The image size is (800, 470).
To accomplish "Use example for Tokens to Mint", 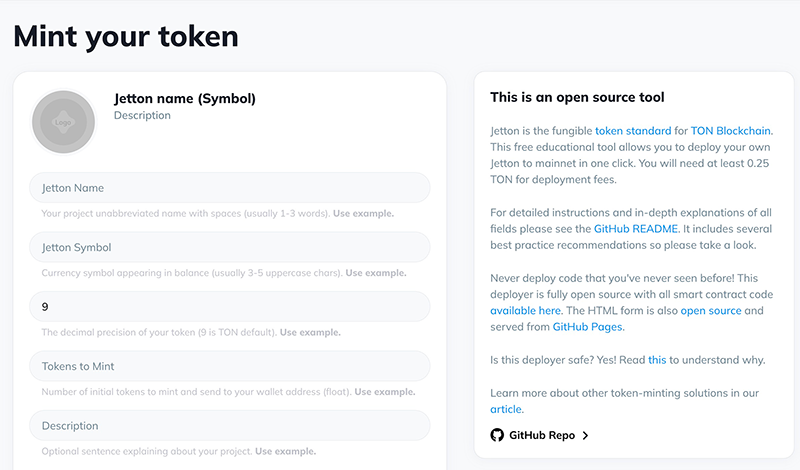I will click(385, 392).
